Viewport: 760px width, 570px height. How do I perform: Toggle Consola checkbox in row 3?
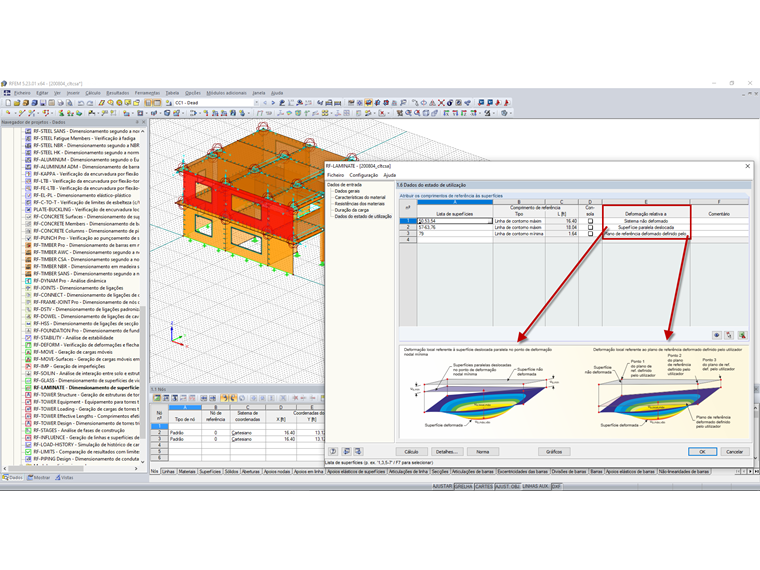coord(590,234)
